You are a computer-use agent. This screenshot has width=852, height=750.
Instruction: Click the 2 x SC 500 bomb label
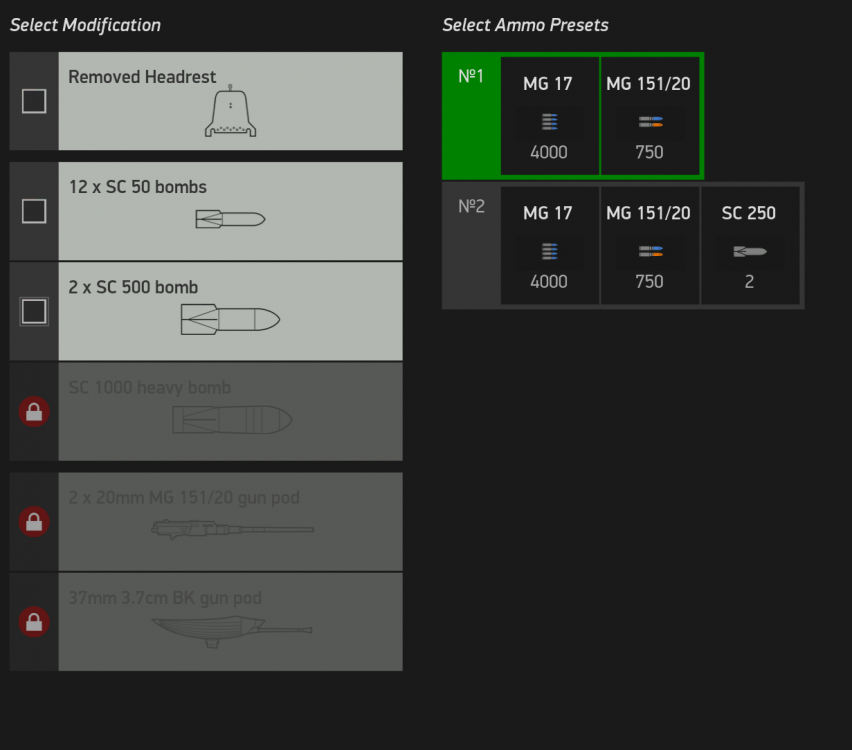pyautogui.click(x=133, y=287)
